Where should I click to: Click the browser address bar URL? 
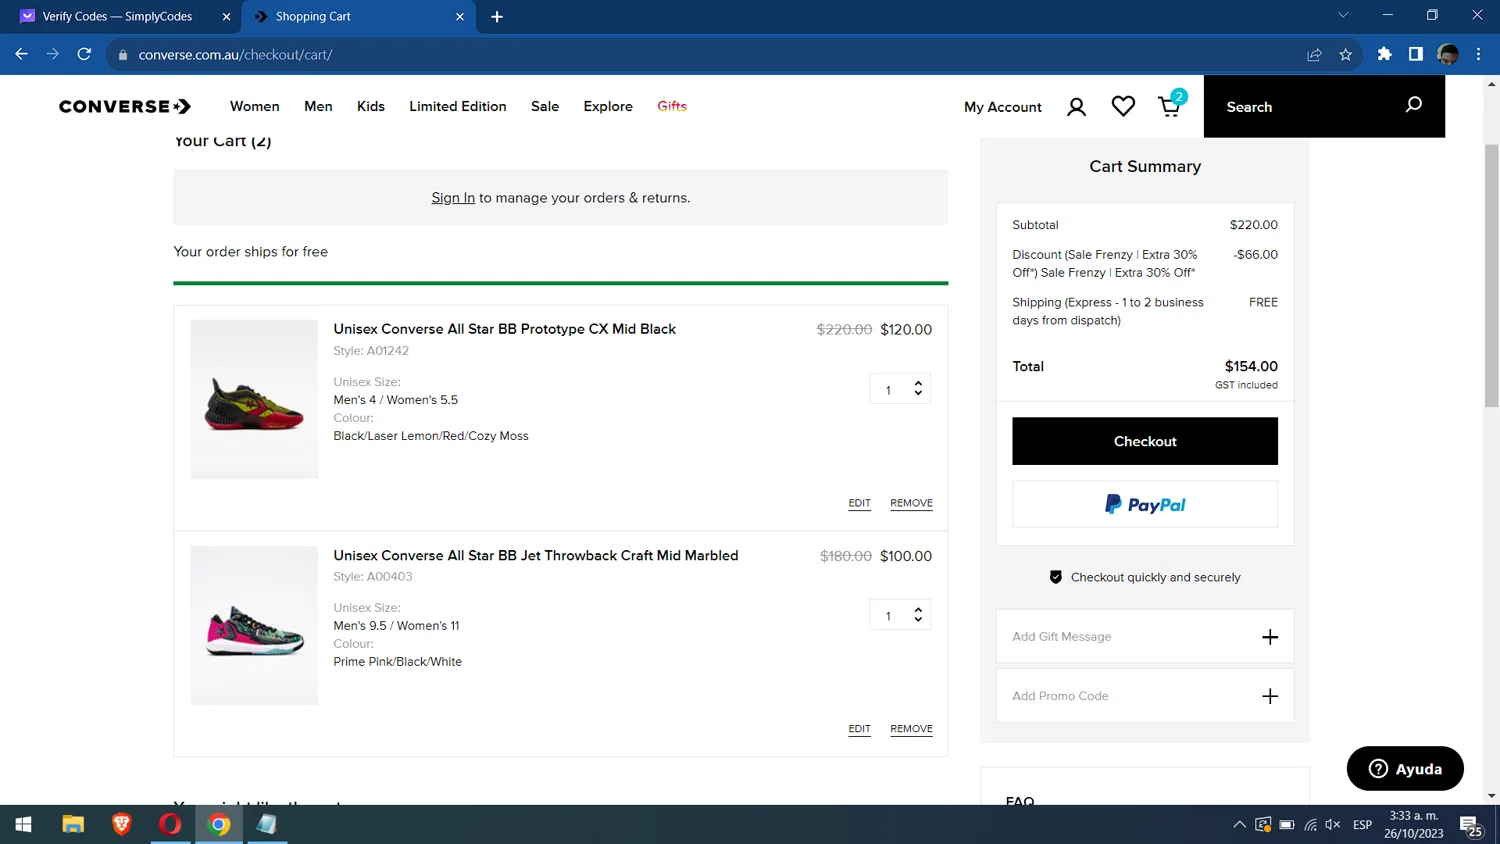235,55
